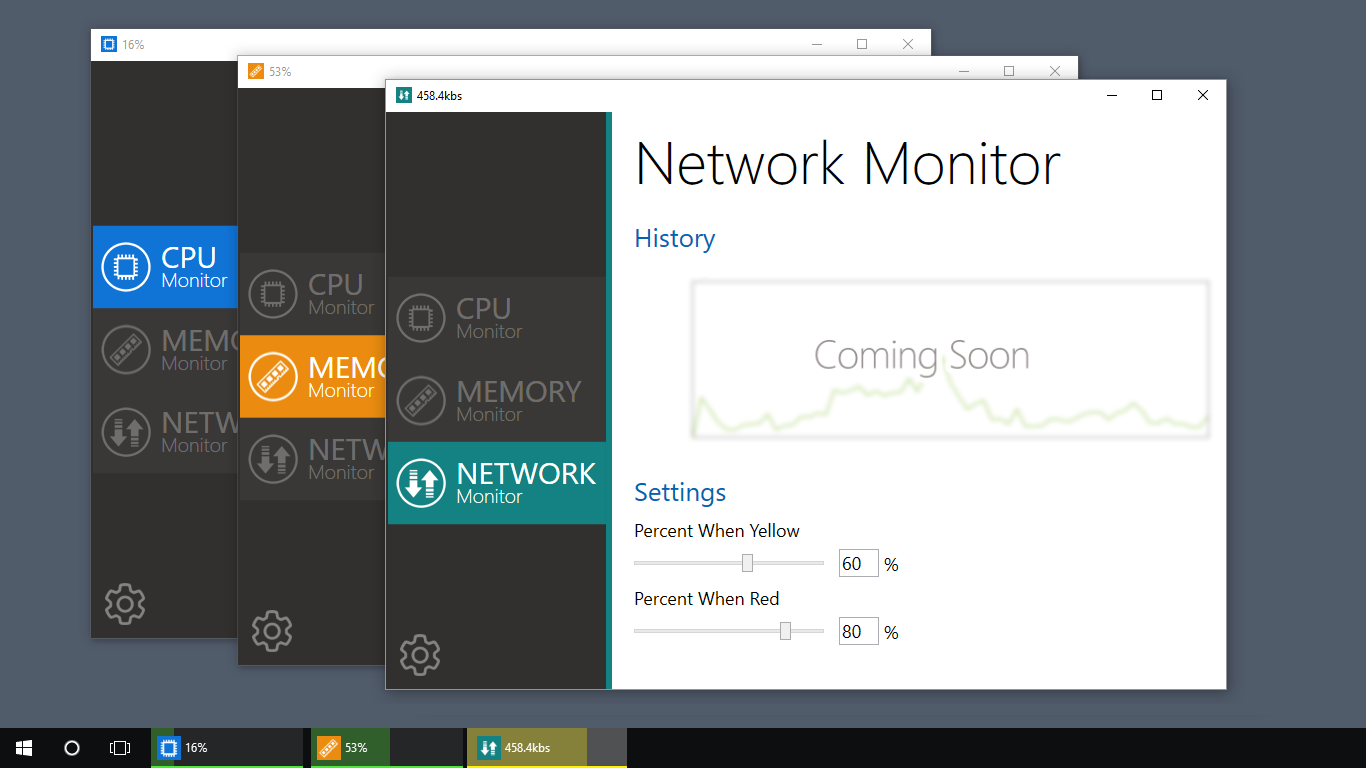
Task: Open settings gear in the 458.4kbs window
Action: [x=420, y=655]
